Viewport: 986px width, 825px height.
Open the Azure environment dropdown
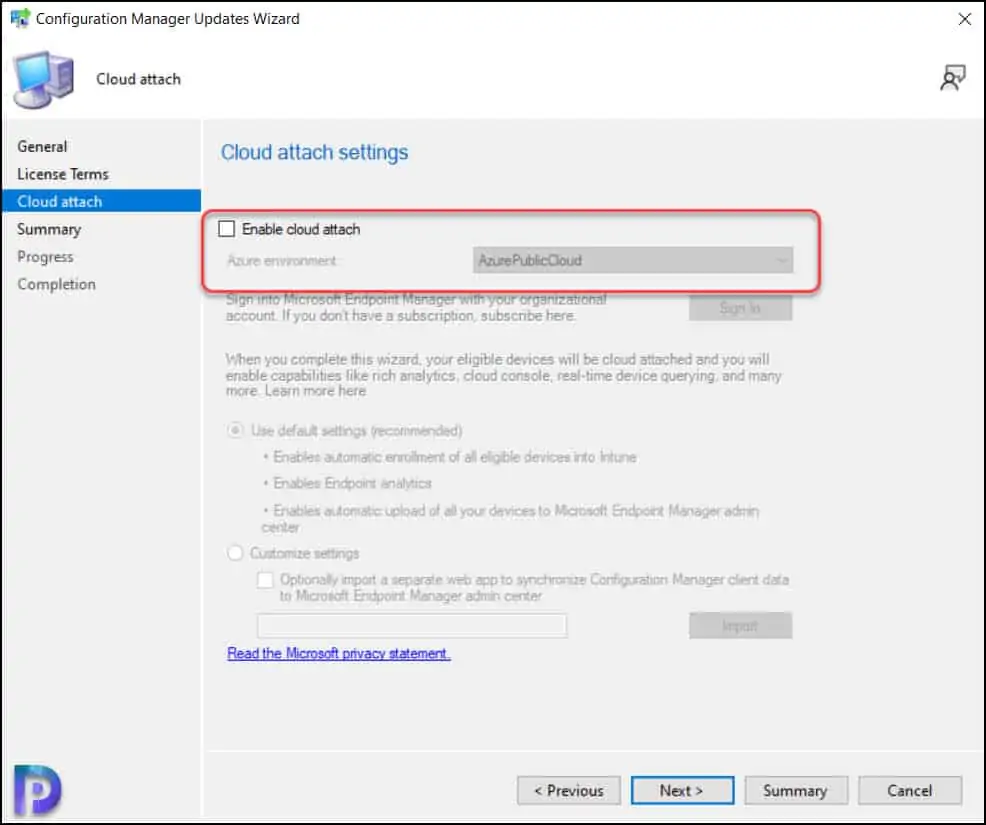[633, 260]
